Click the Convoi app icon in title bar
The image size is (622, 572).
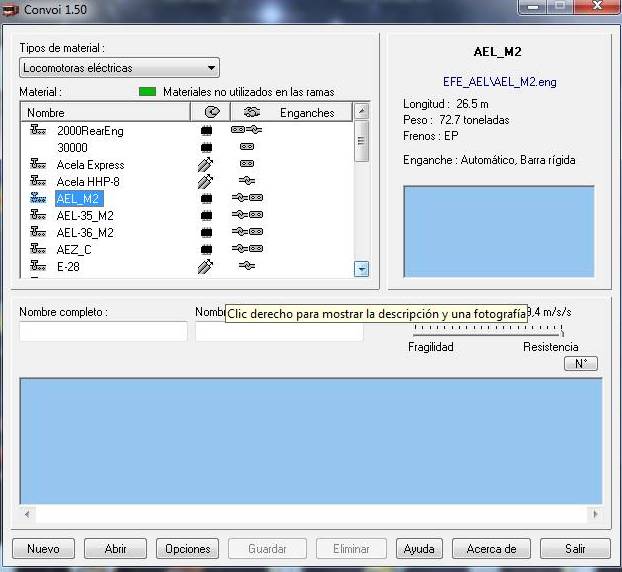[12, 10]
